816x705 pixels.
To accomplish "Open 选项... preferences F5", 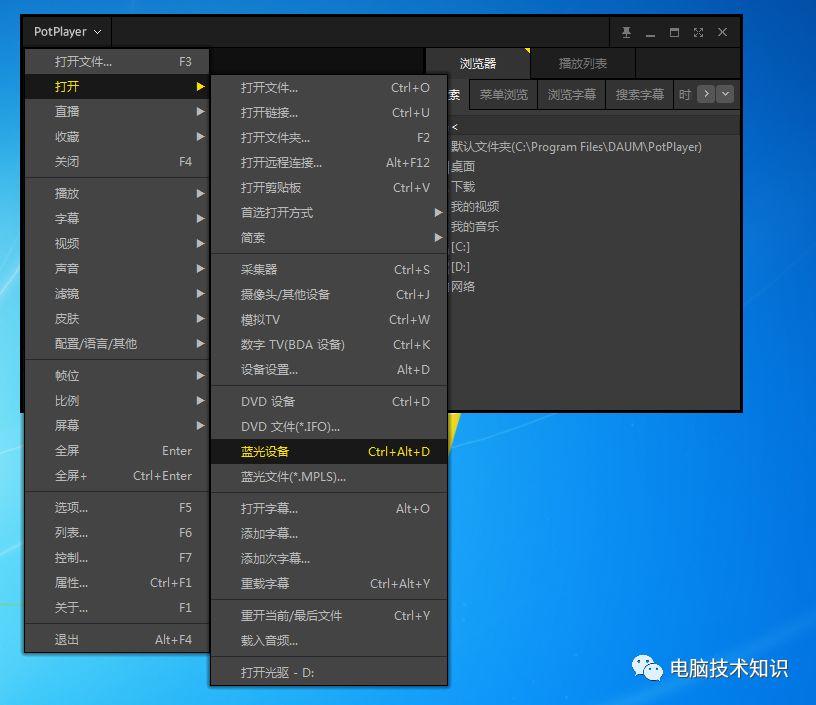I will click(117, 508).
